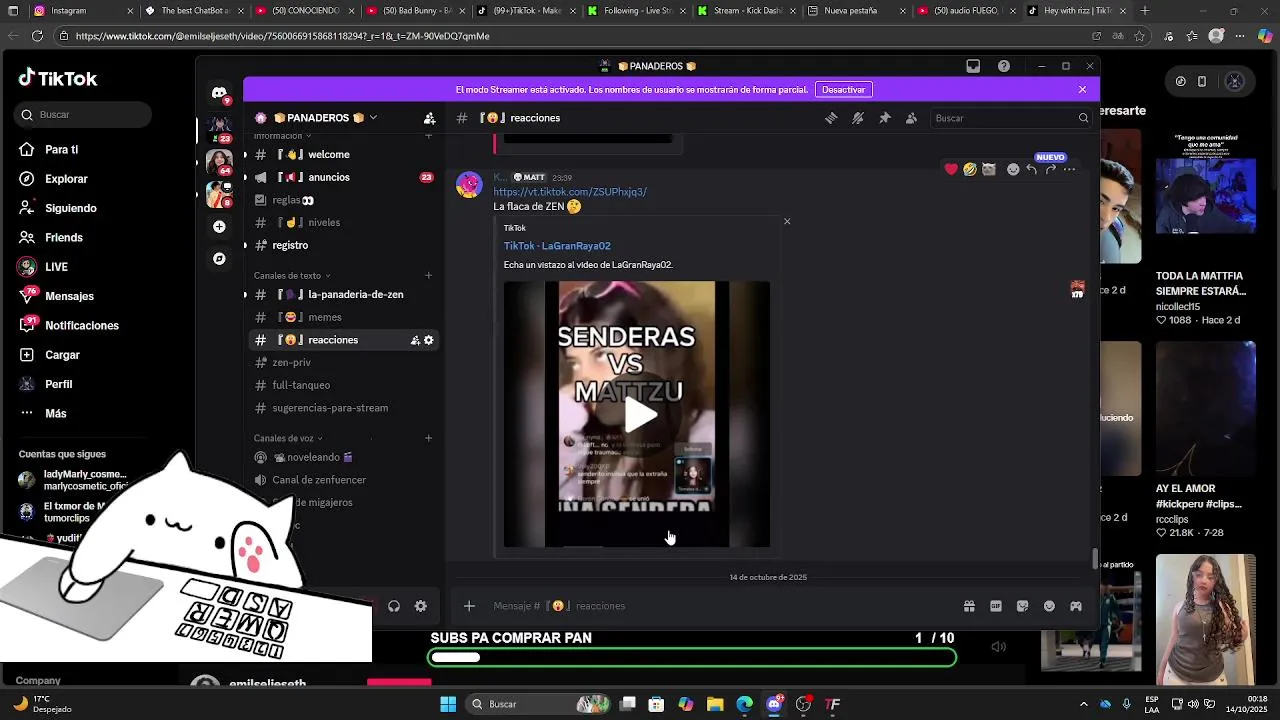The width and height of the screenshot is (1280, 720).
Task: Click message input for reacciones
Action: click(x=720, y=606)
